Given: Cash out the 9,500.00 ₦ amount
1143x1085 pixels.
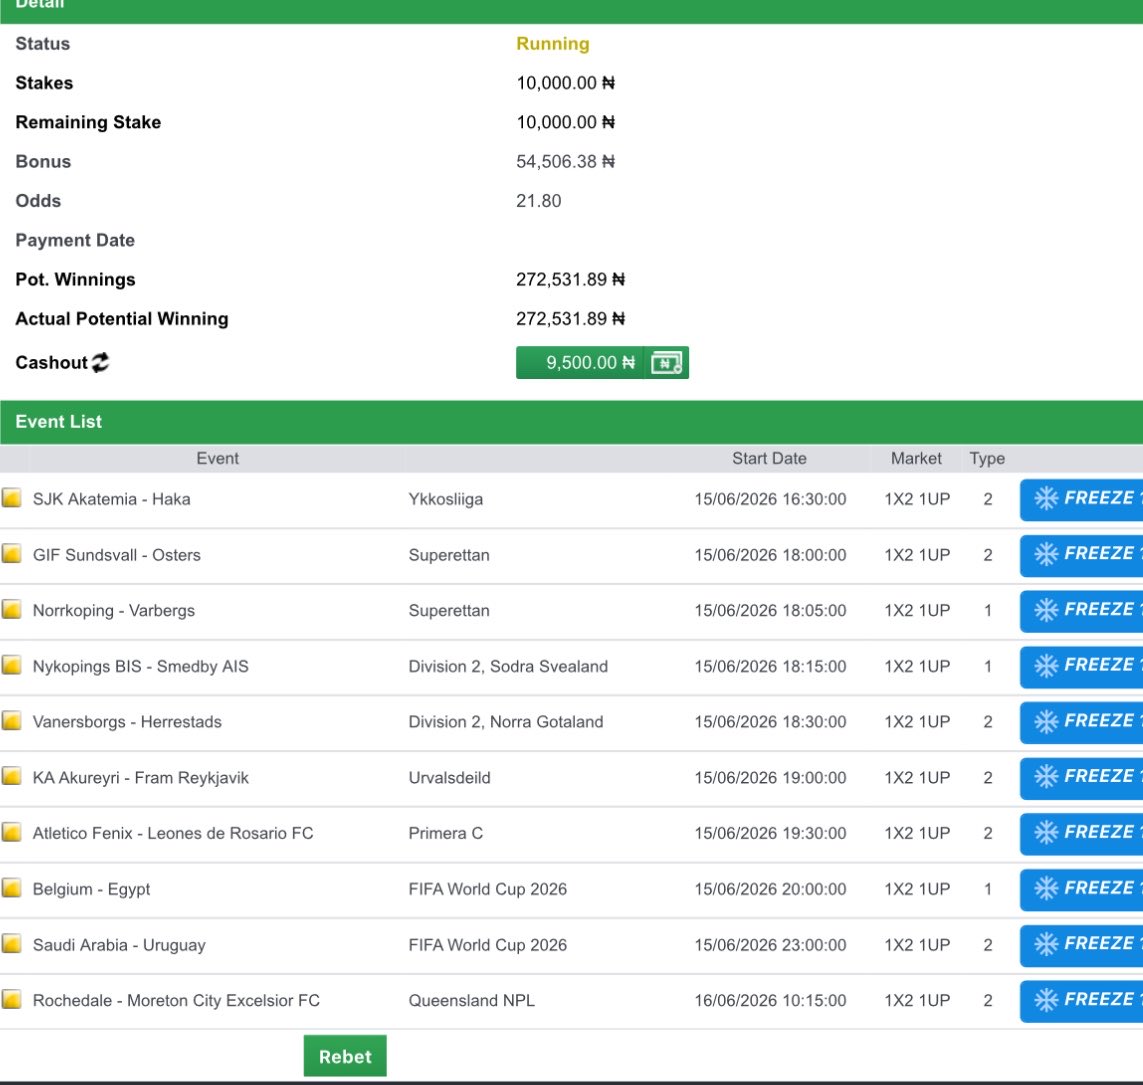Looking at the screenshot, I should [x=602, y=362].
